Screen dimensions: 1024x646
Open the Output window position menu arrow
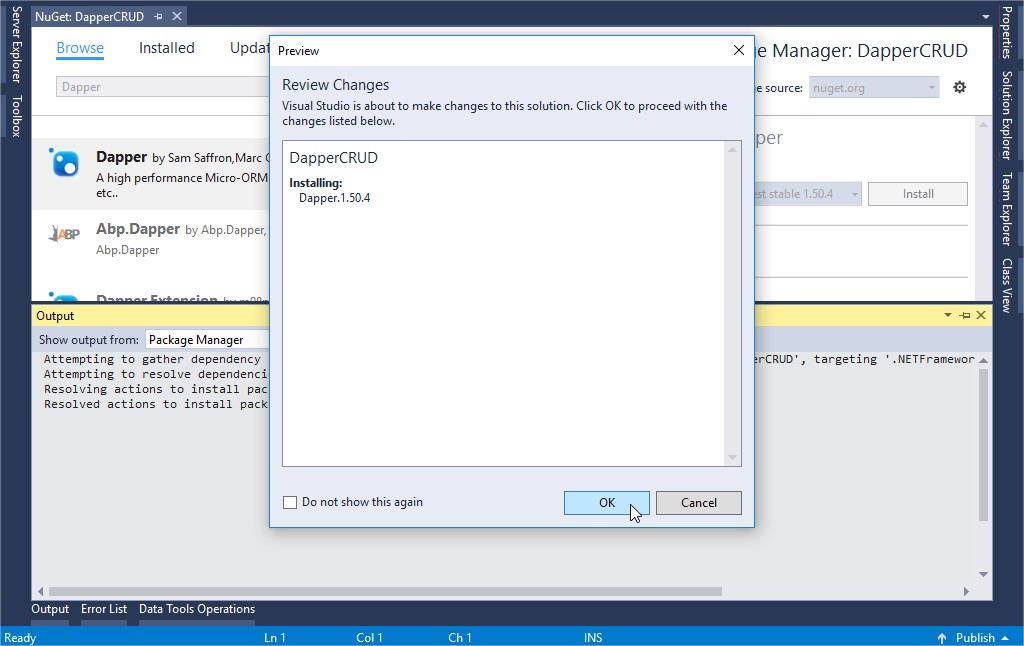pyautogui.click(x=946, y=315)
